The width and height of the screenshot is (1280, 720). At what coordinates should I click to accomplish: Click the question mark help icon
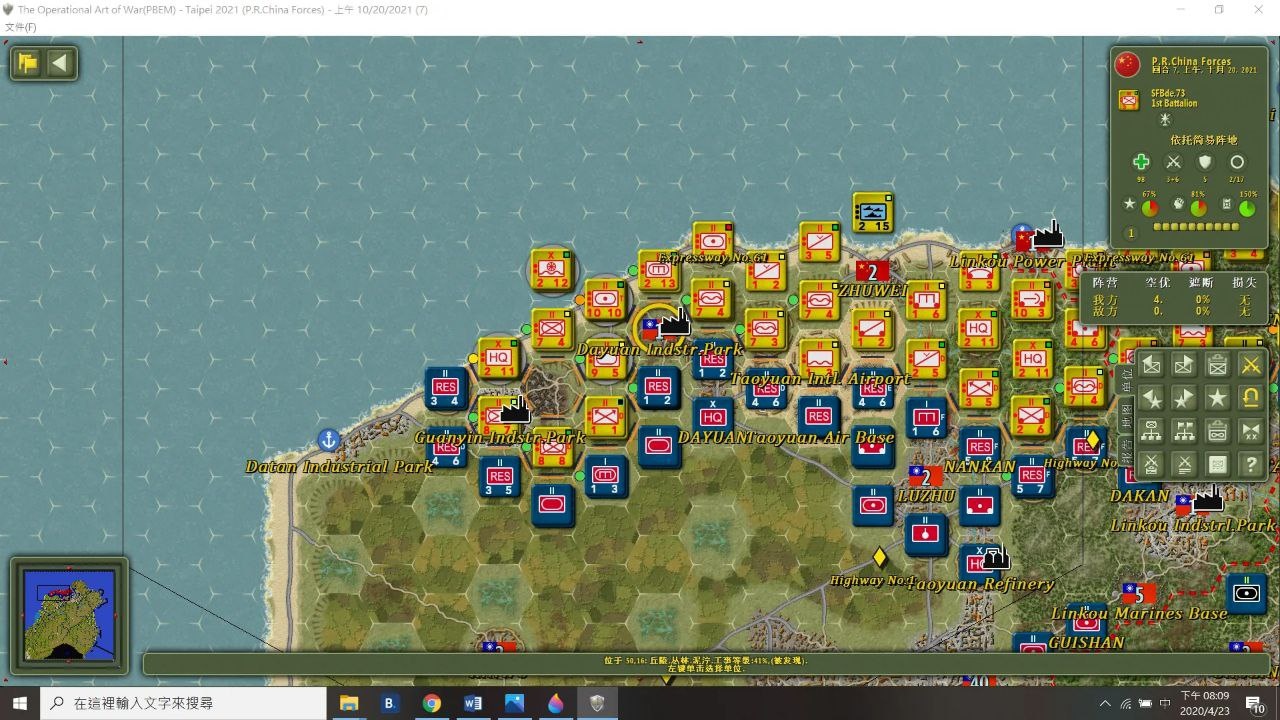pyautogui.click(x=1250, y=464)
